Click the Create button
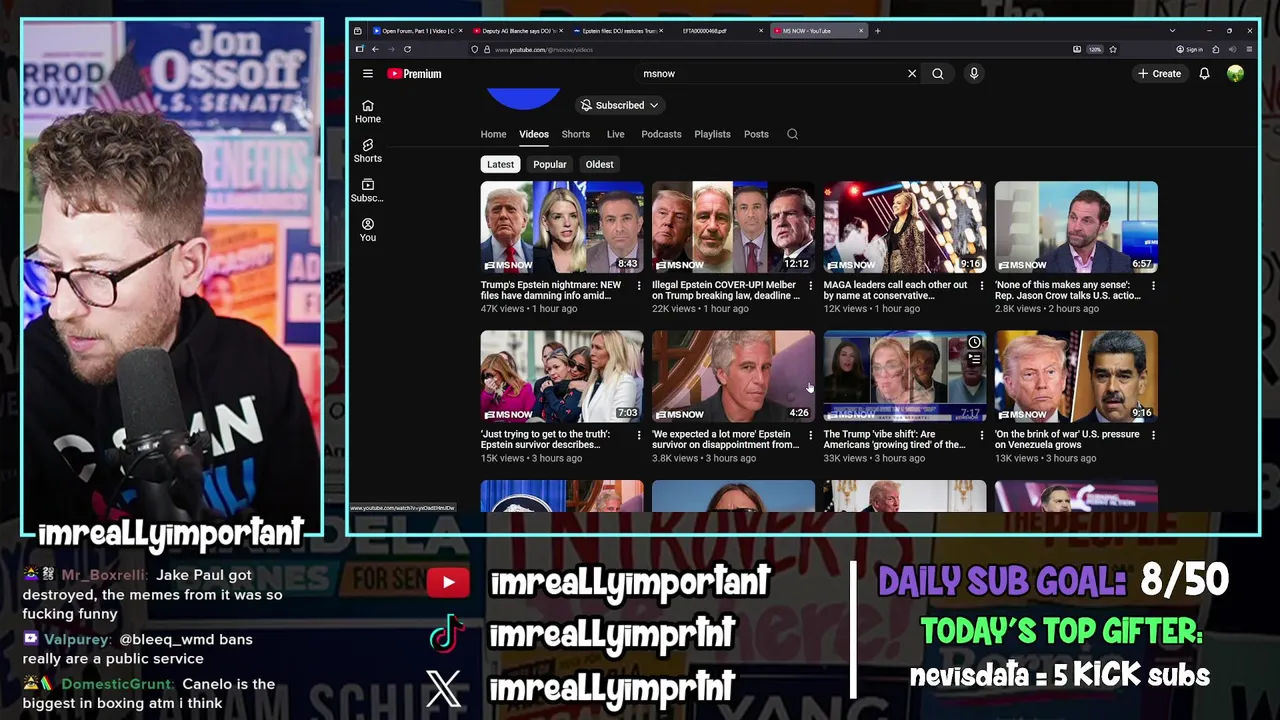Screen dimensions: 1280x720 [x=1159, y=74]
